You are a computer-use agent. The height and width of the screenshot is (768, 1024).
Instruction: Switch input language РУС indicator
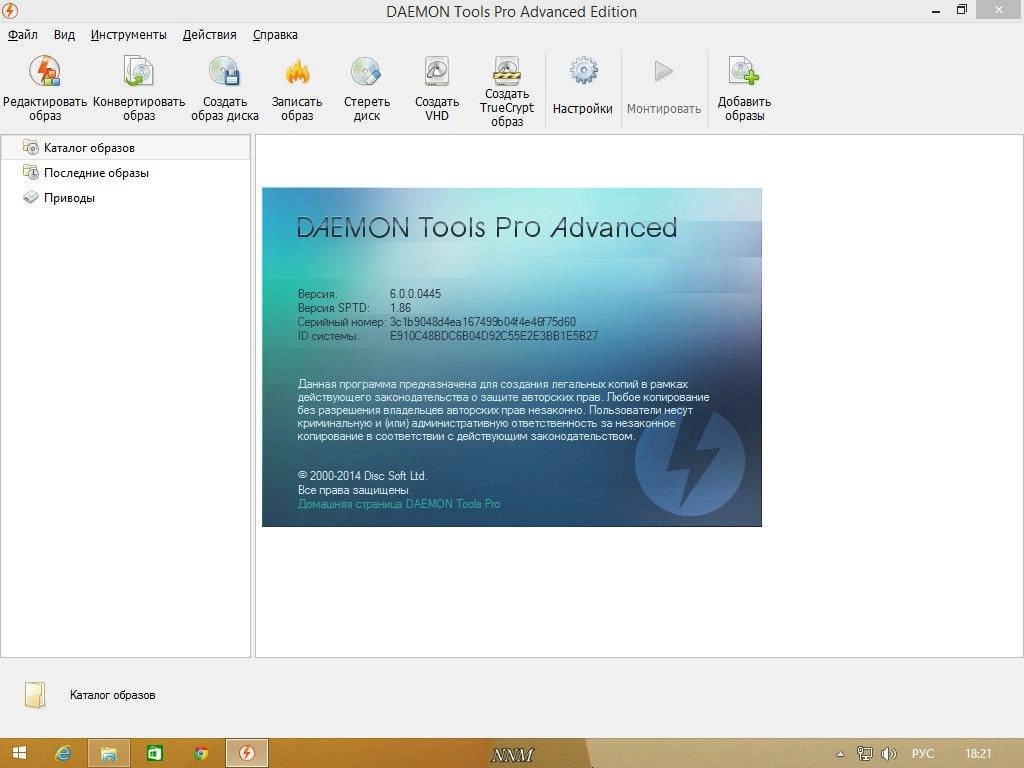click(x=922, y=754)
